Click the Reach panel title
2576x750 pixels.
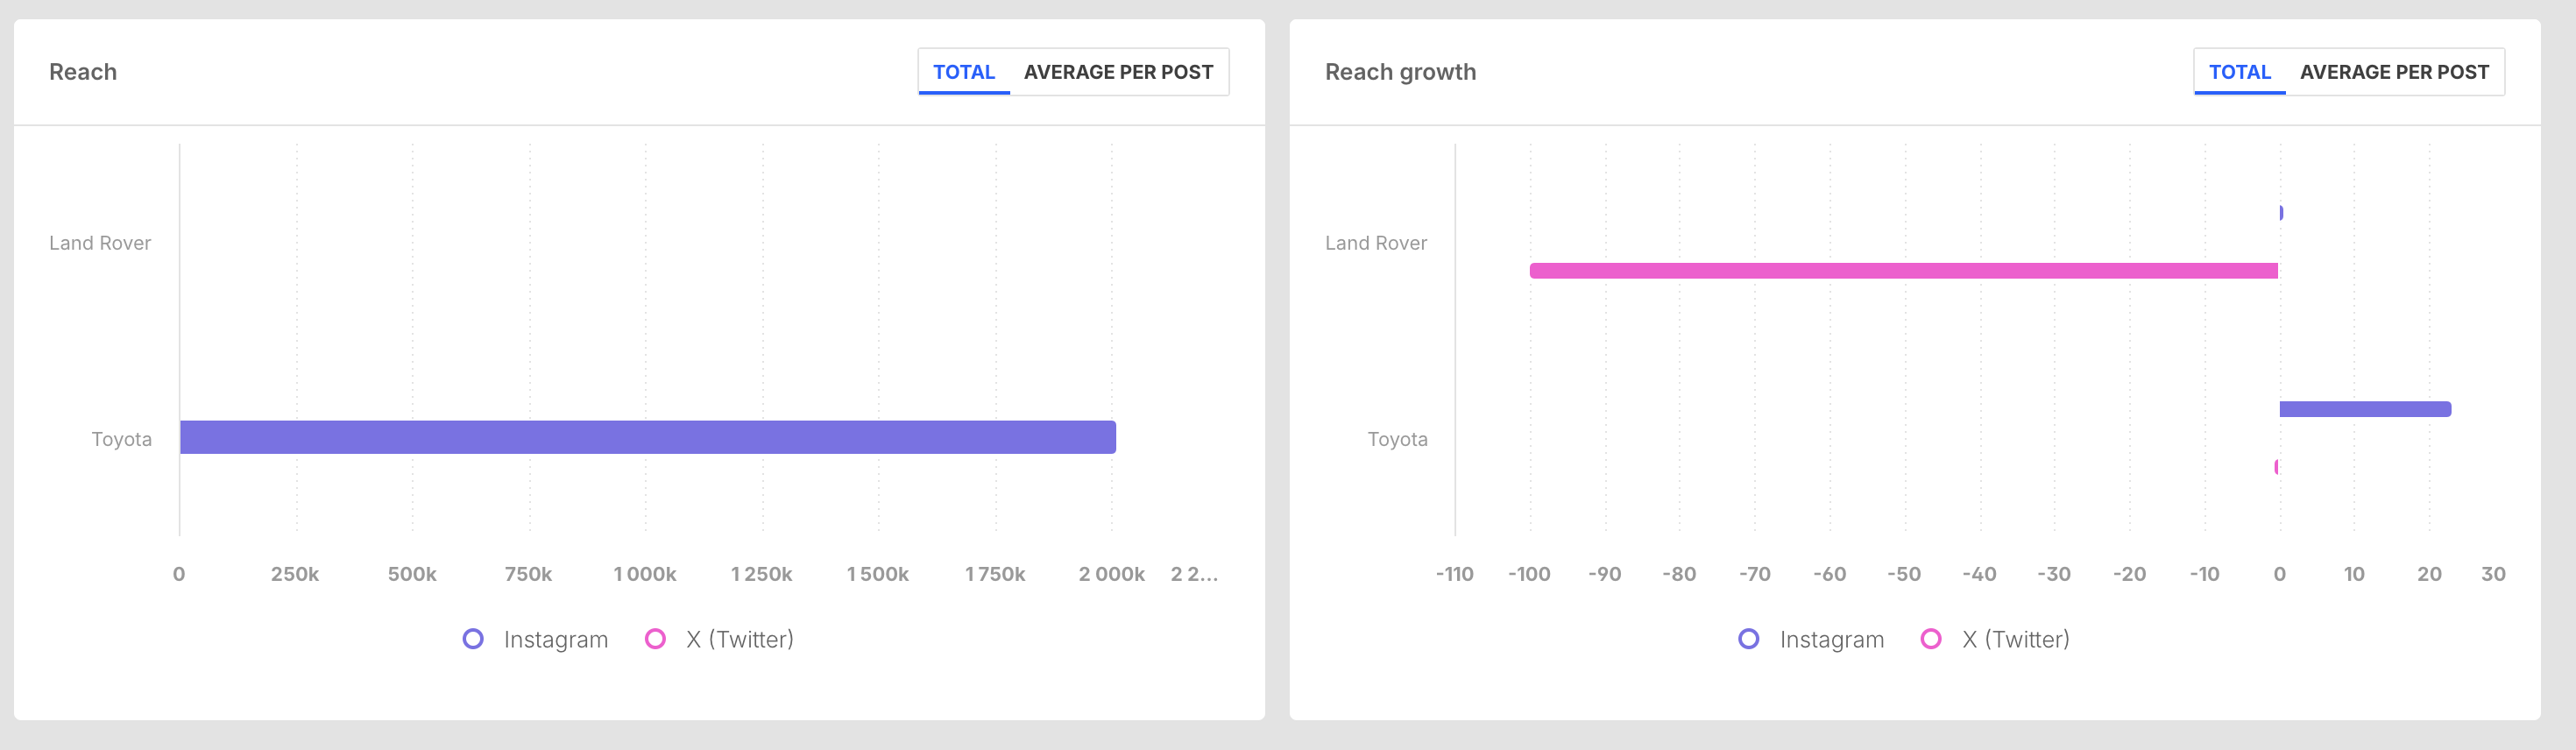click(x=83, y=72)
